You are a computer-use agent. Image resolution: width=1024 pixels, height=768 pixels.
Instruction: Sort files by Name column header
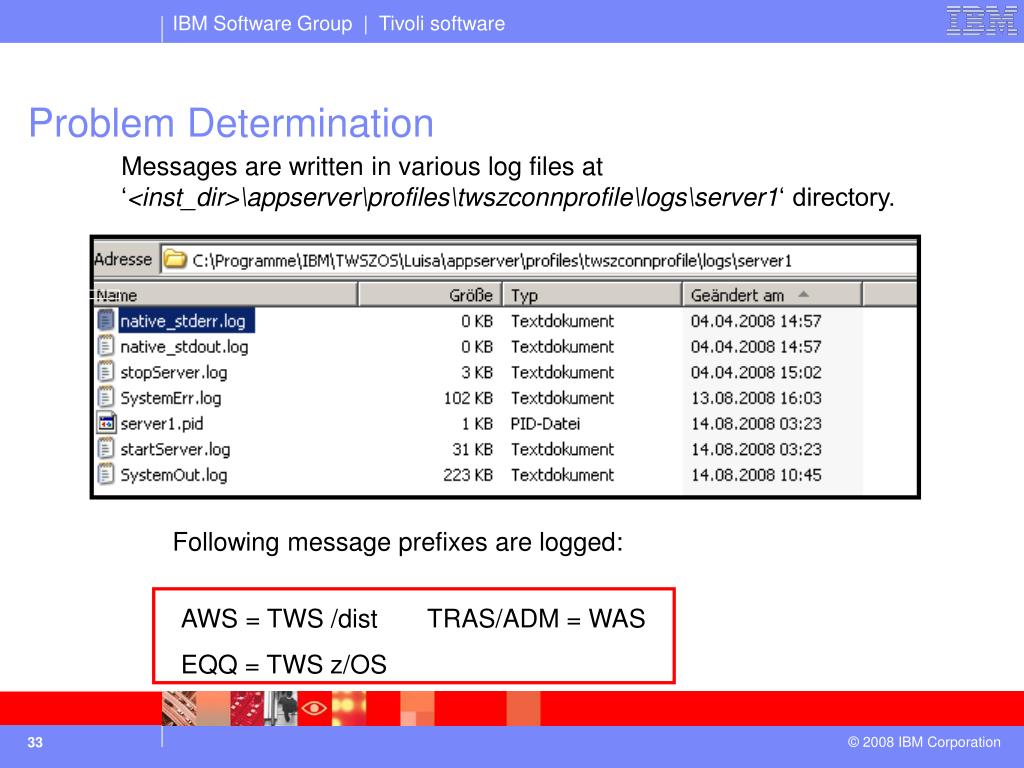click(x=225, y=295)
